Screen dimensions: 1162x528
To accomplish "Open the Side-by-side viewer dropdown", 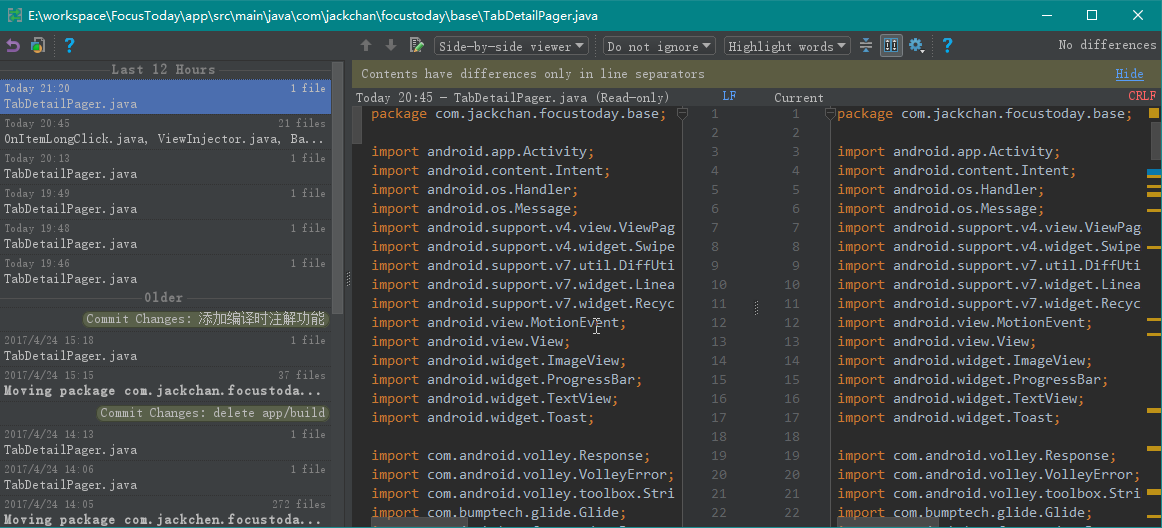I will click(x=511, y=46).
